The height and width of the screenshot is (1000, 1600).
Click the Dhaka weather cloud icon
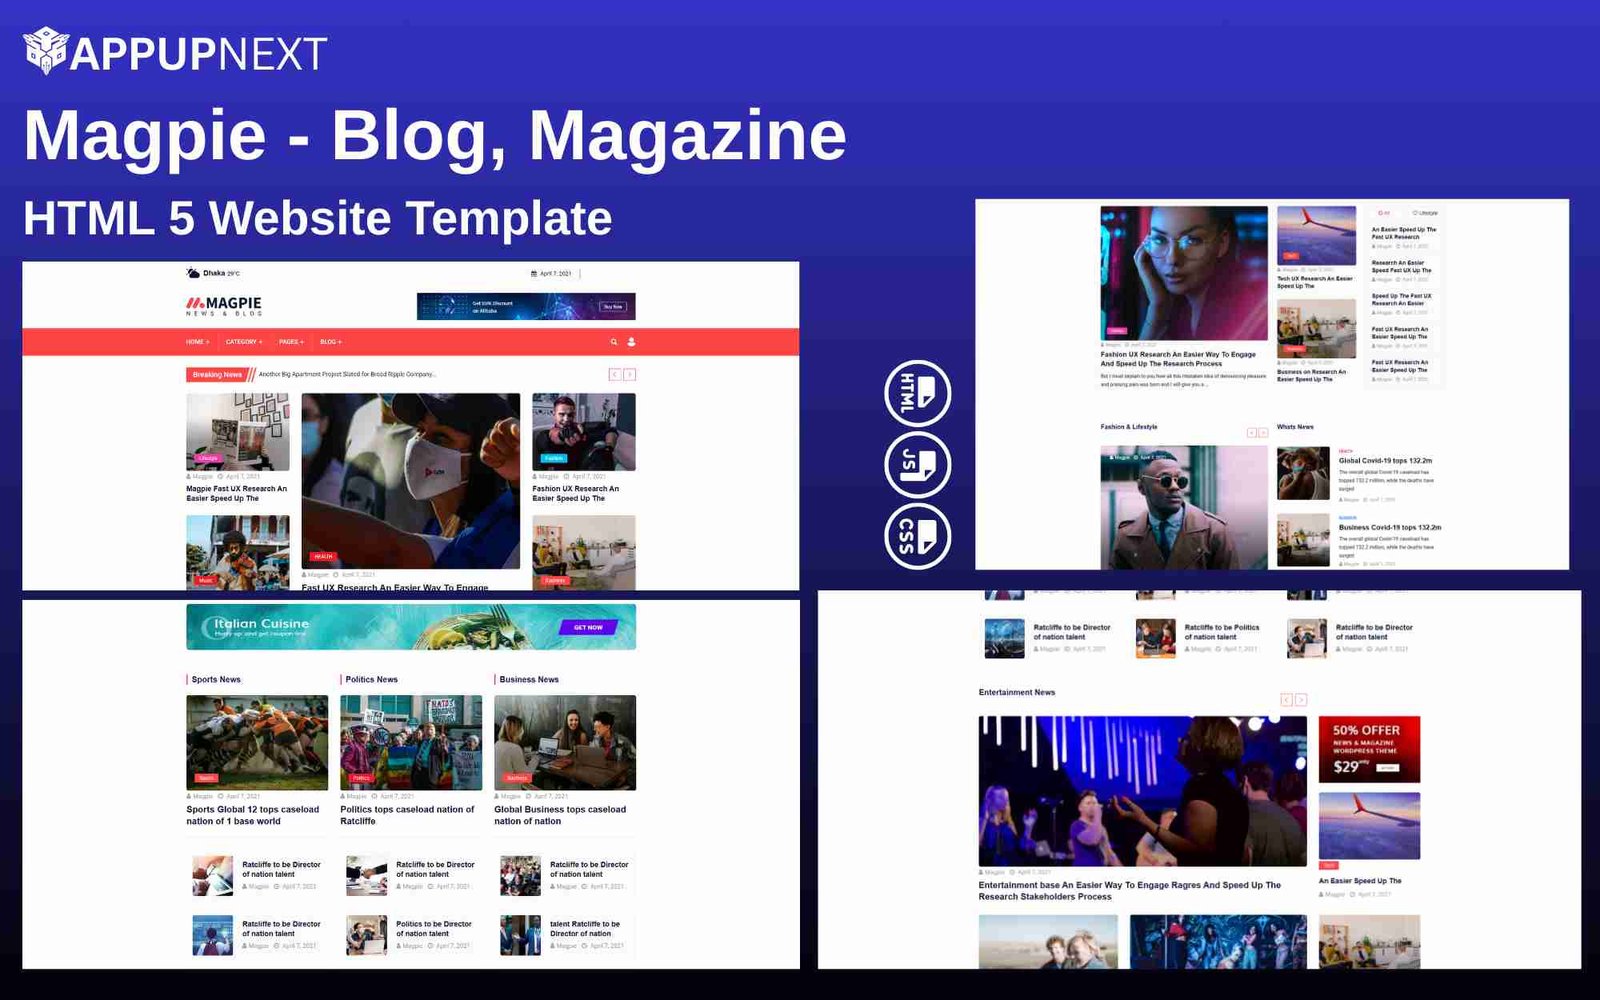pyautogui.click(x=192, y=271)
